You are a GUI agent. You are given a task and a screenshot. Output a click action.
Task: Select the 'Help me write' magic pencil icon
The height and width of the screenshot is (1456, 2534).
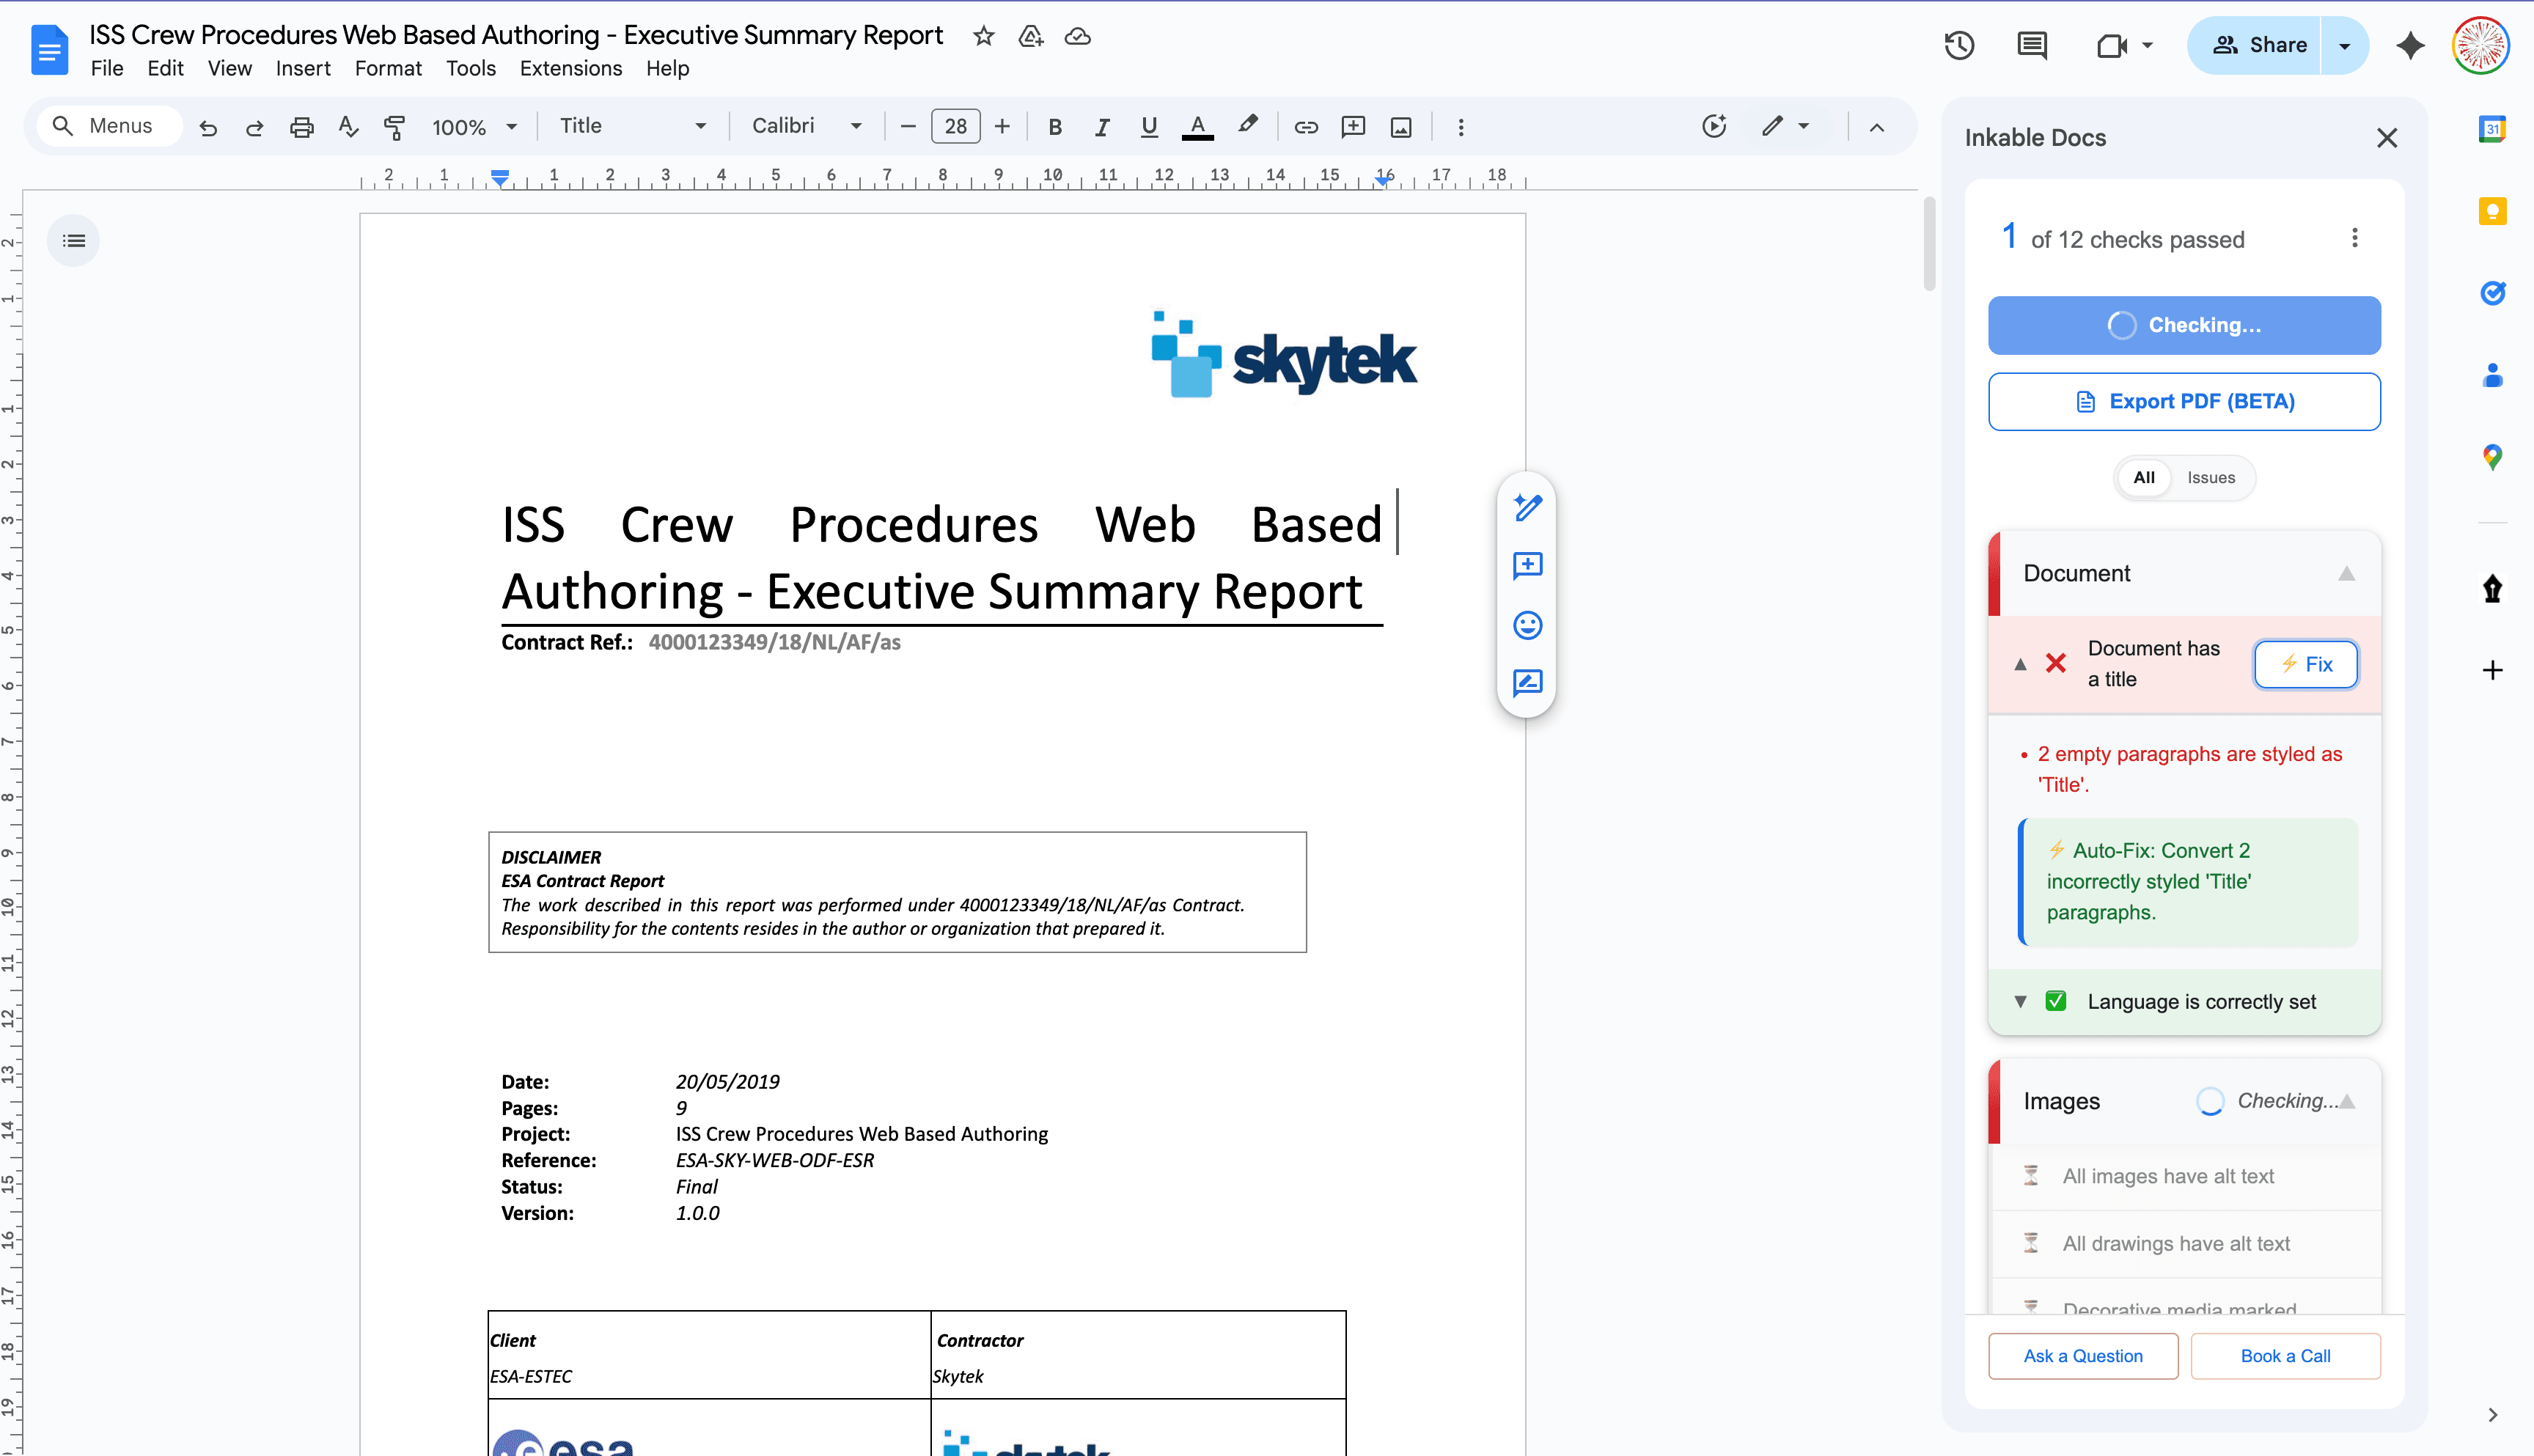(x=1527, y=508)
